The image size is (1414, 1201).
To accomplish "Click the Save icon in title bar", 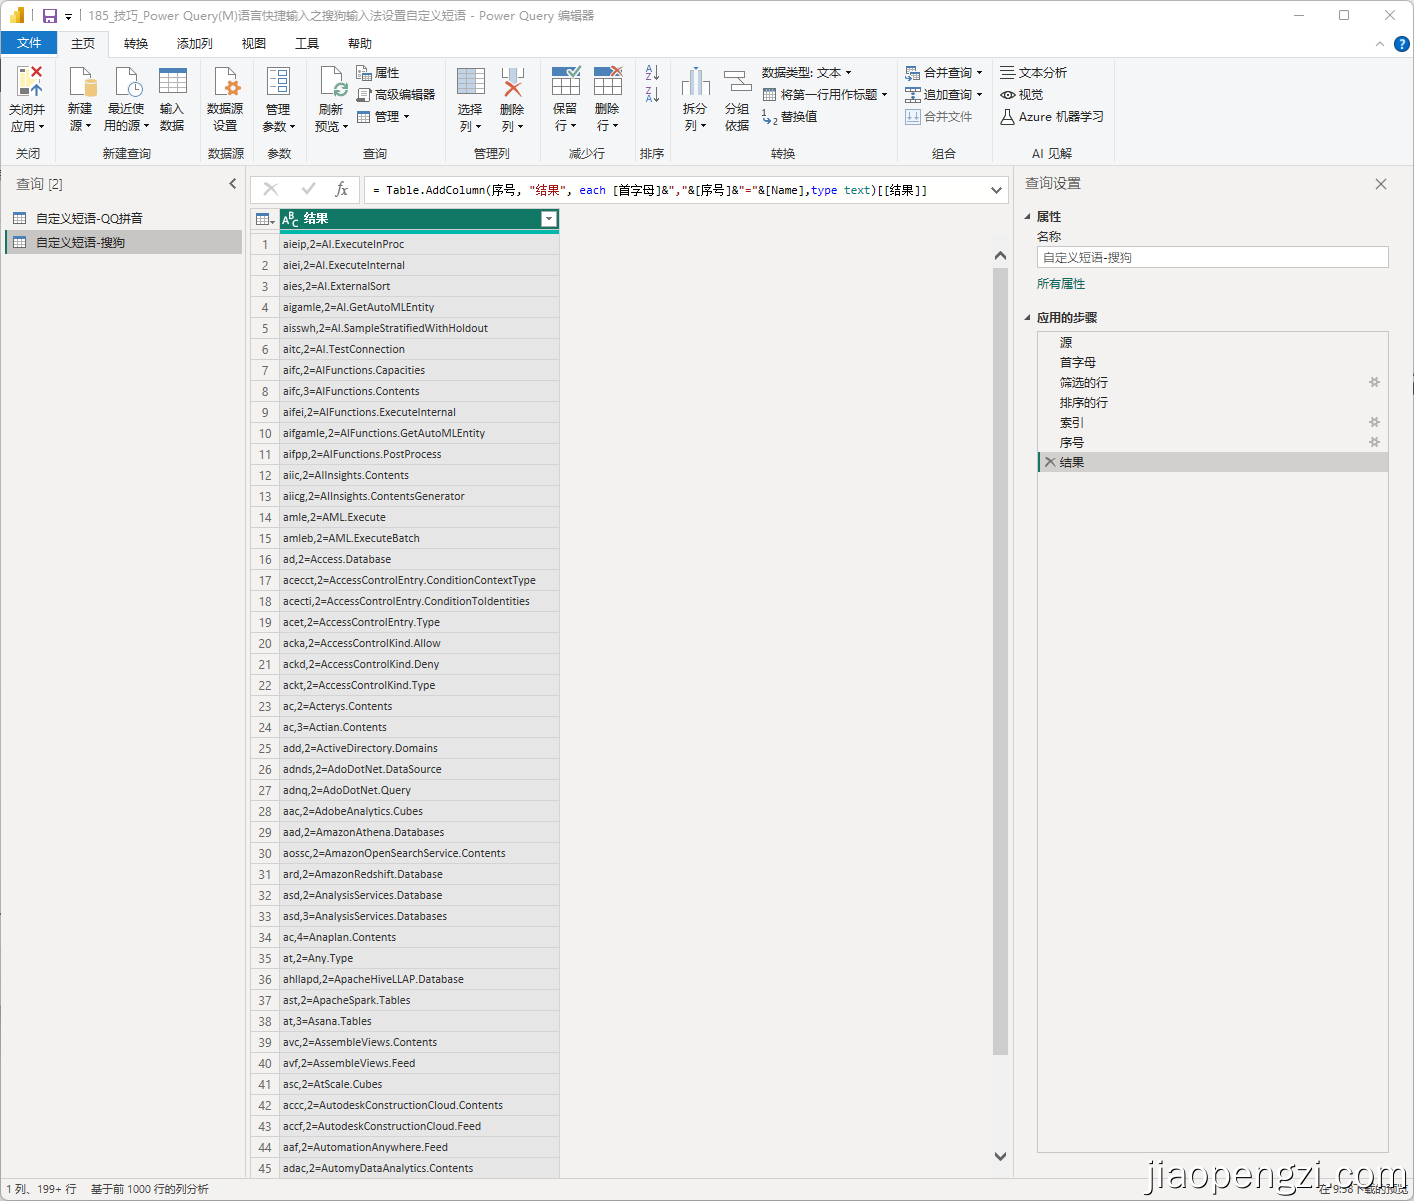I will click(x=49, y=16).
